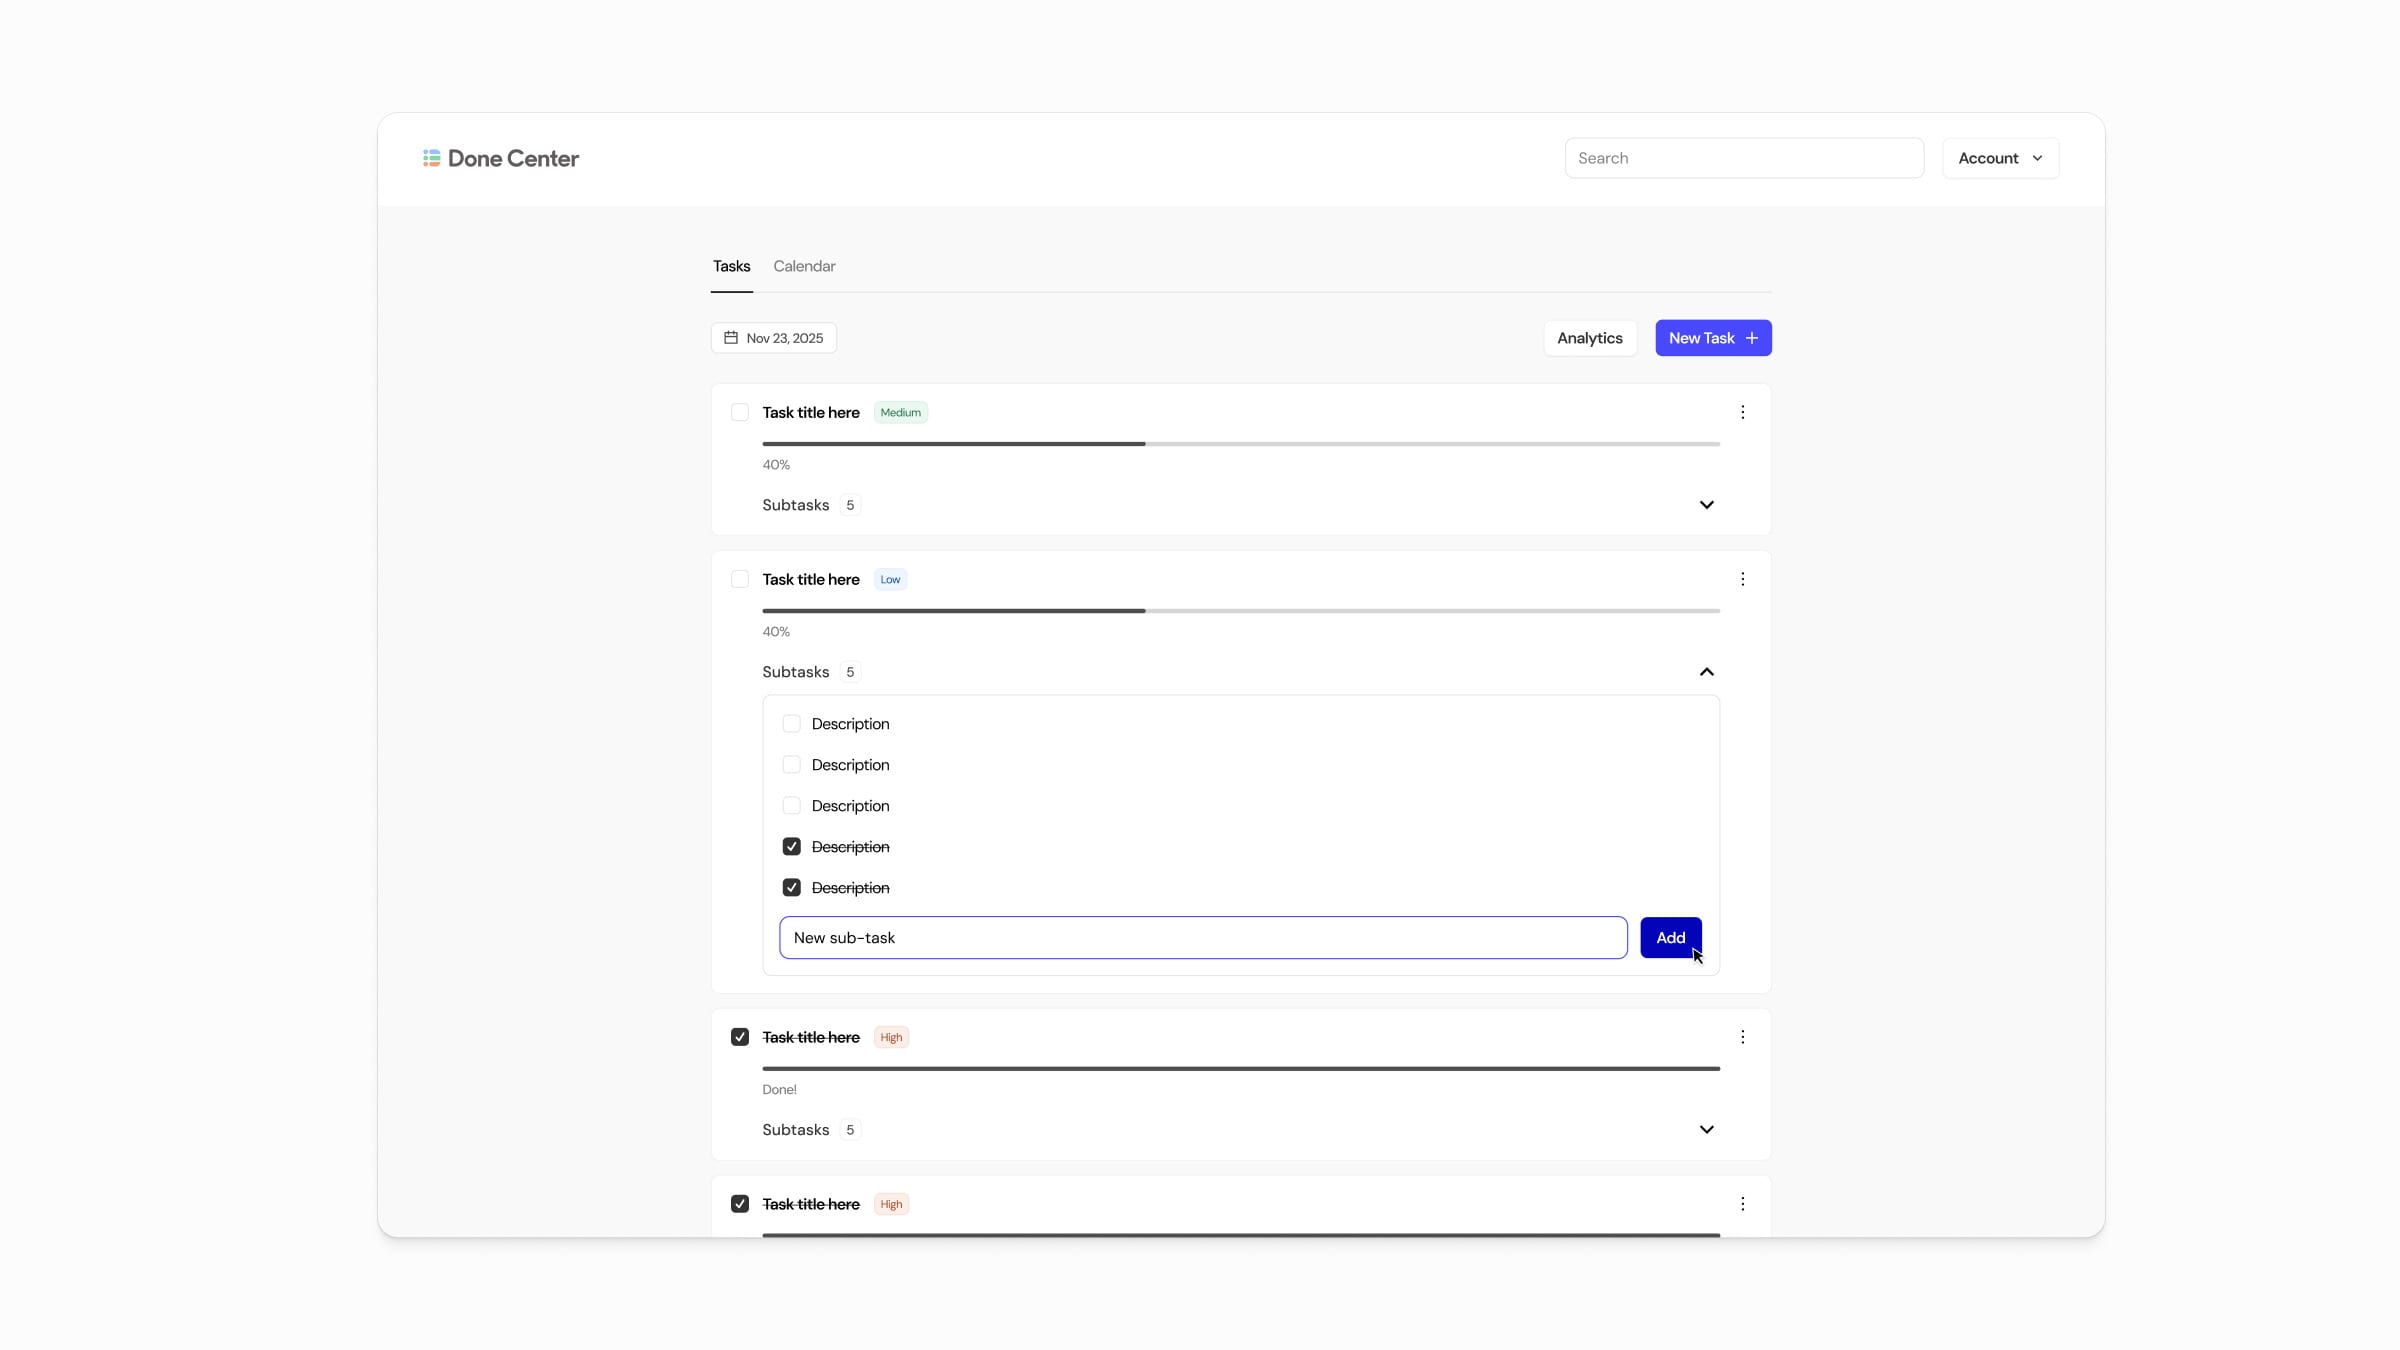
Task: Open the Account dropdown
Action: (x=2000, y=158)
